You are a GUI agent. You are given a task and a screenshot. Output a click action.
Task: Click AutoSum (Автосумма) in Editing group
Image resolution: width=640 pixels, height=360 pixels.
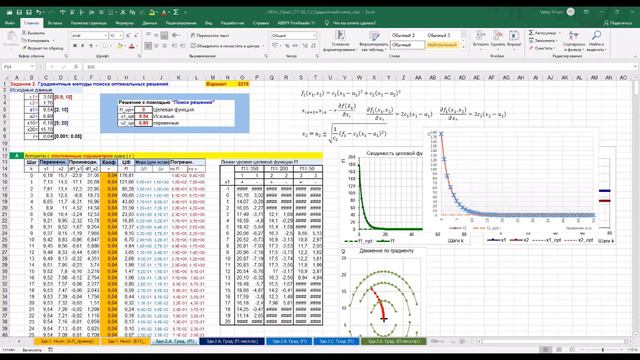point(544,33)
